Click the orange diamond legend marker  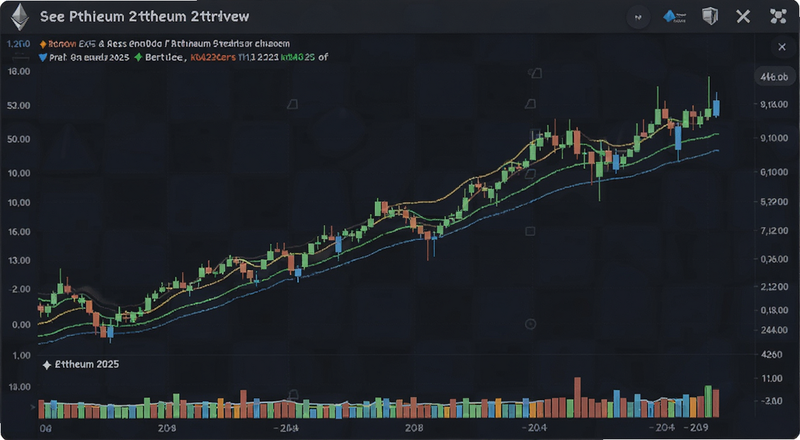pos(42,44)
